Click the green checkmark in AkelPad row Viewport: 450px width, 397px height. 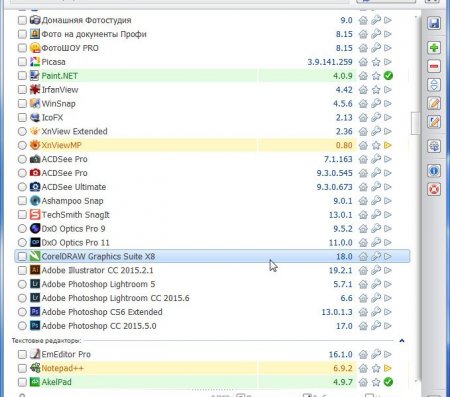pyautogui.click(x=388, y=382)
